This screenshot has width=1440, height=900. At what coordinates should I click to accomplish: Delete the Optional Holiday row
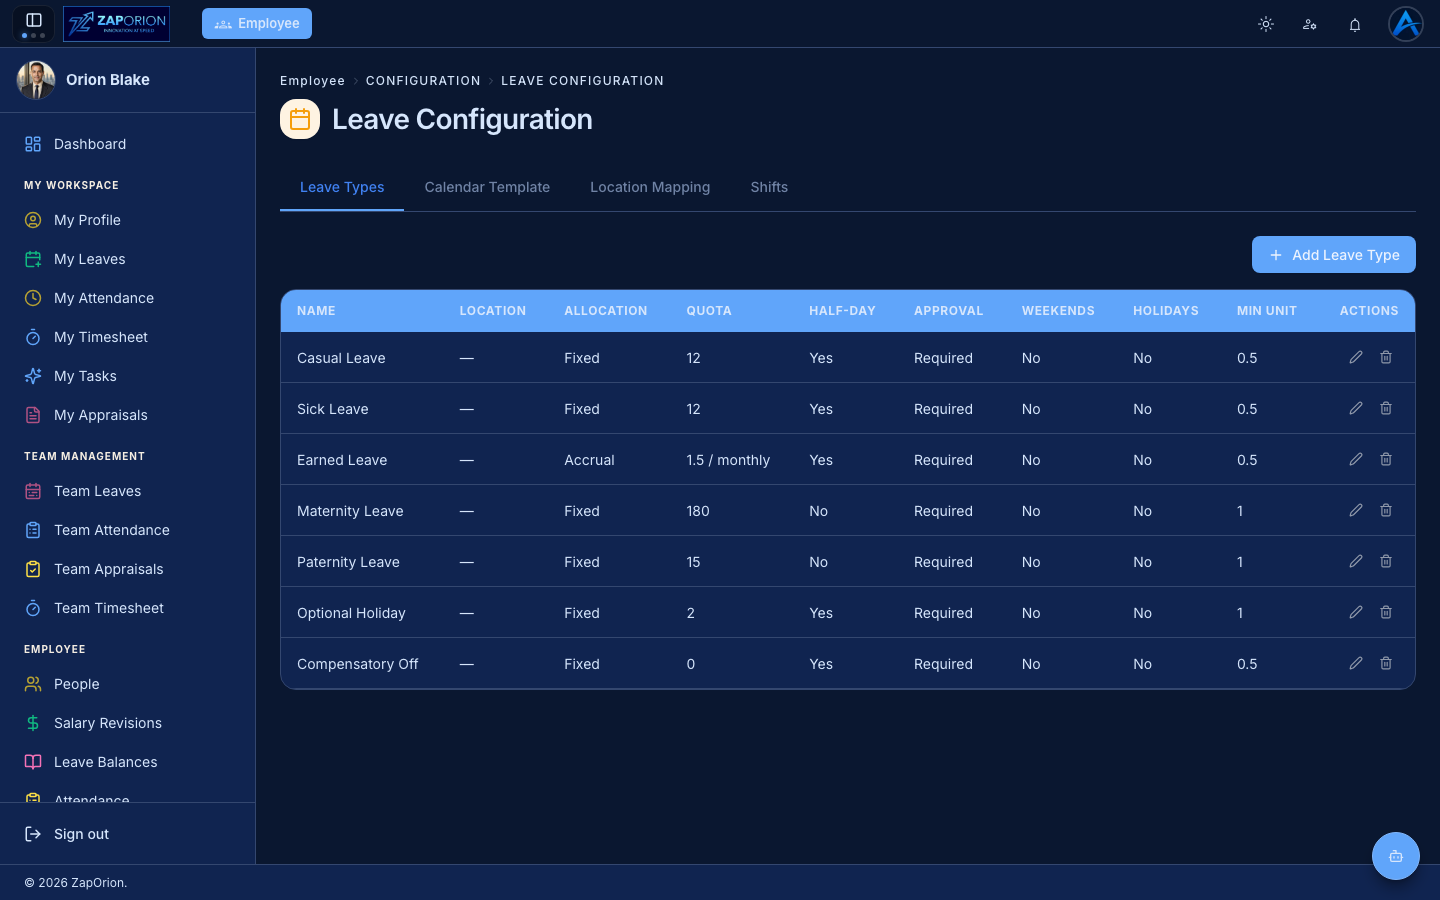[x=1386, y=612]
